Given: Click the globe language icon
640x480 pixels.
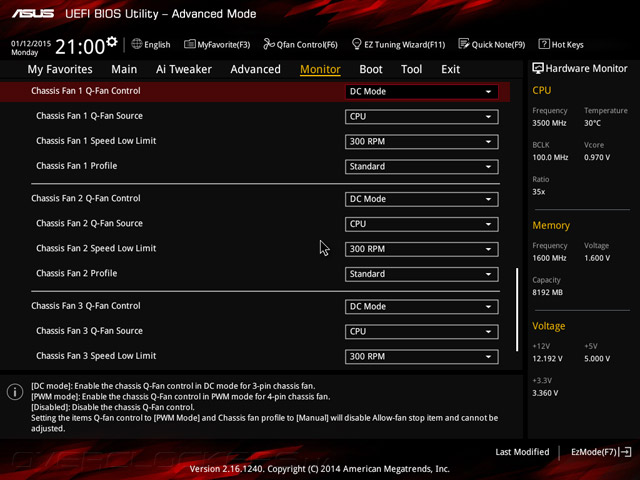Looking at the screenshot, I should tap(136, 44).
